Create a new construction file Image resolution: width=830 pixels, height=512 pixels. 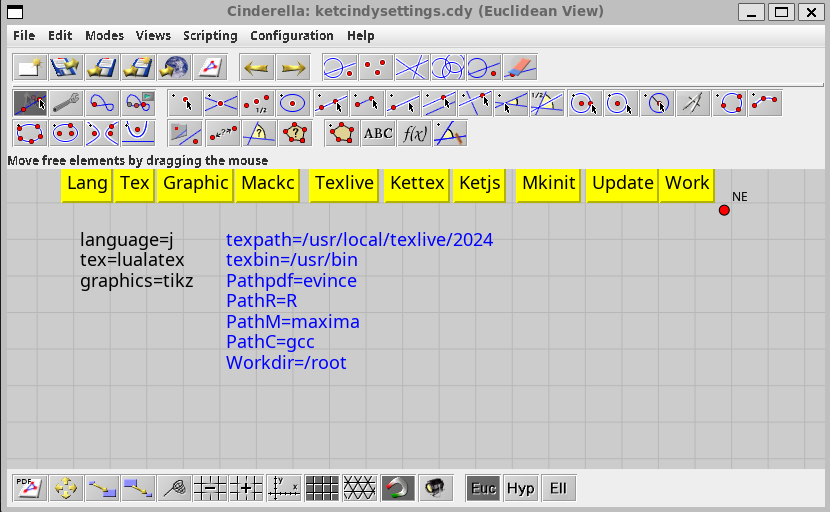pyautogui.click(x=30, y=67)
